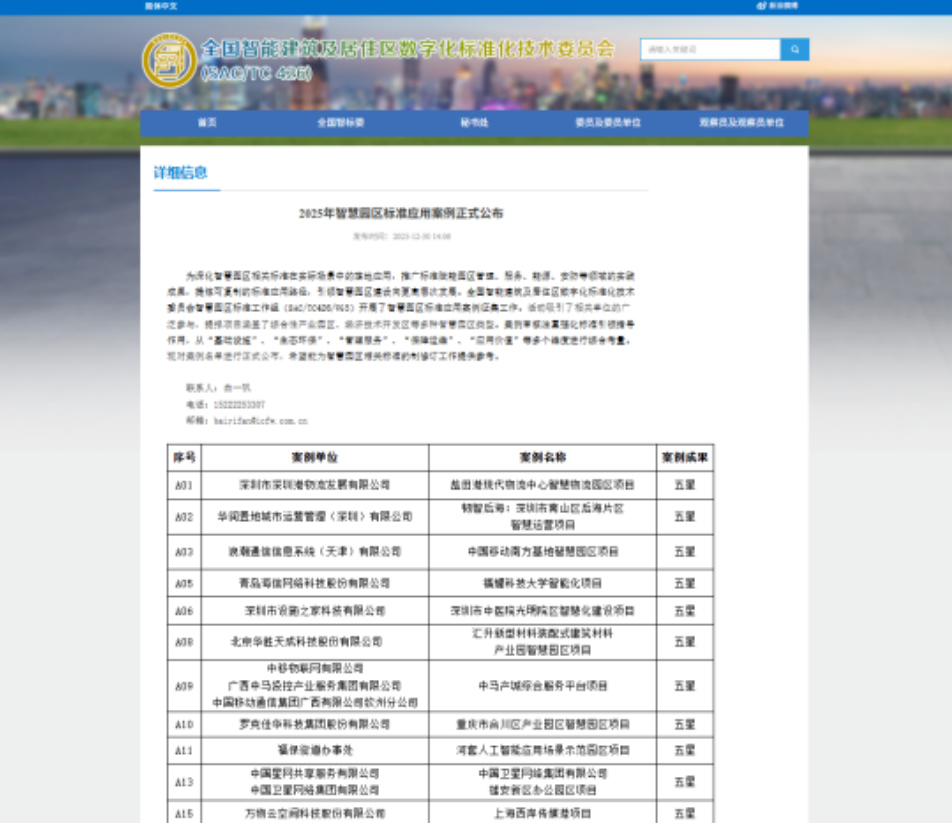
Task: Click the 案例单位 table column header
Action: 315,458
